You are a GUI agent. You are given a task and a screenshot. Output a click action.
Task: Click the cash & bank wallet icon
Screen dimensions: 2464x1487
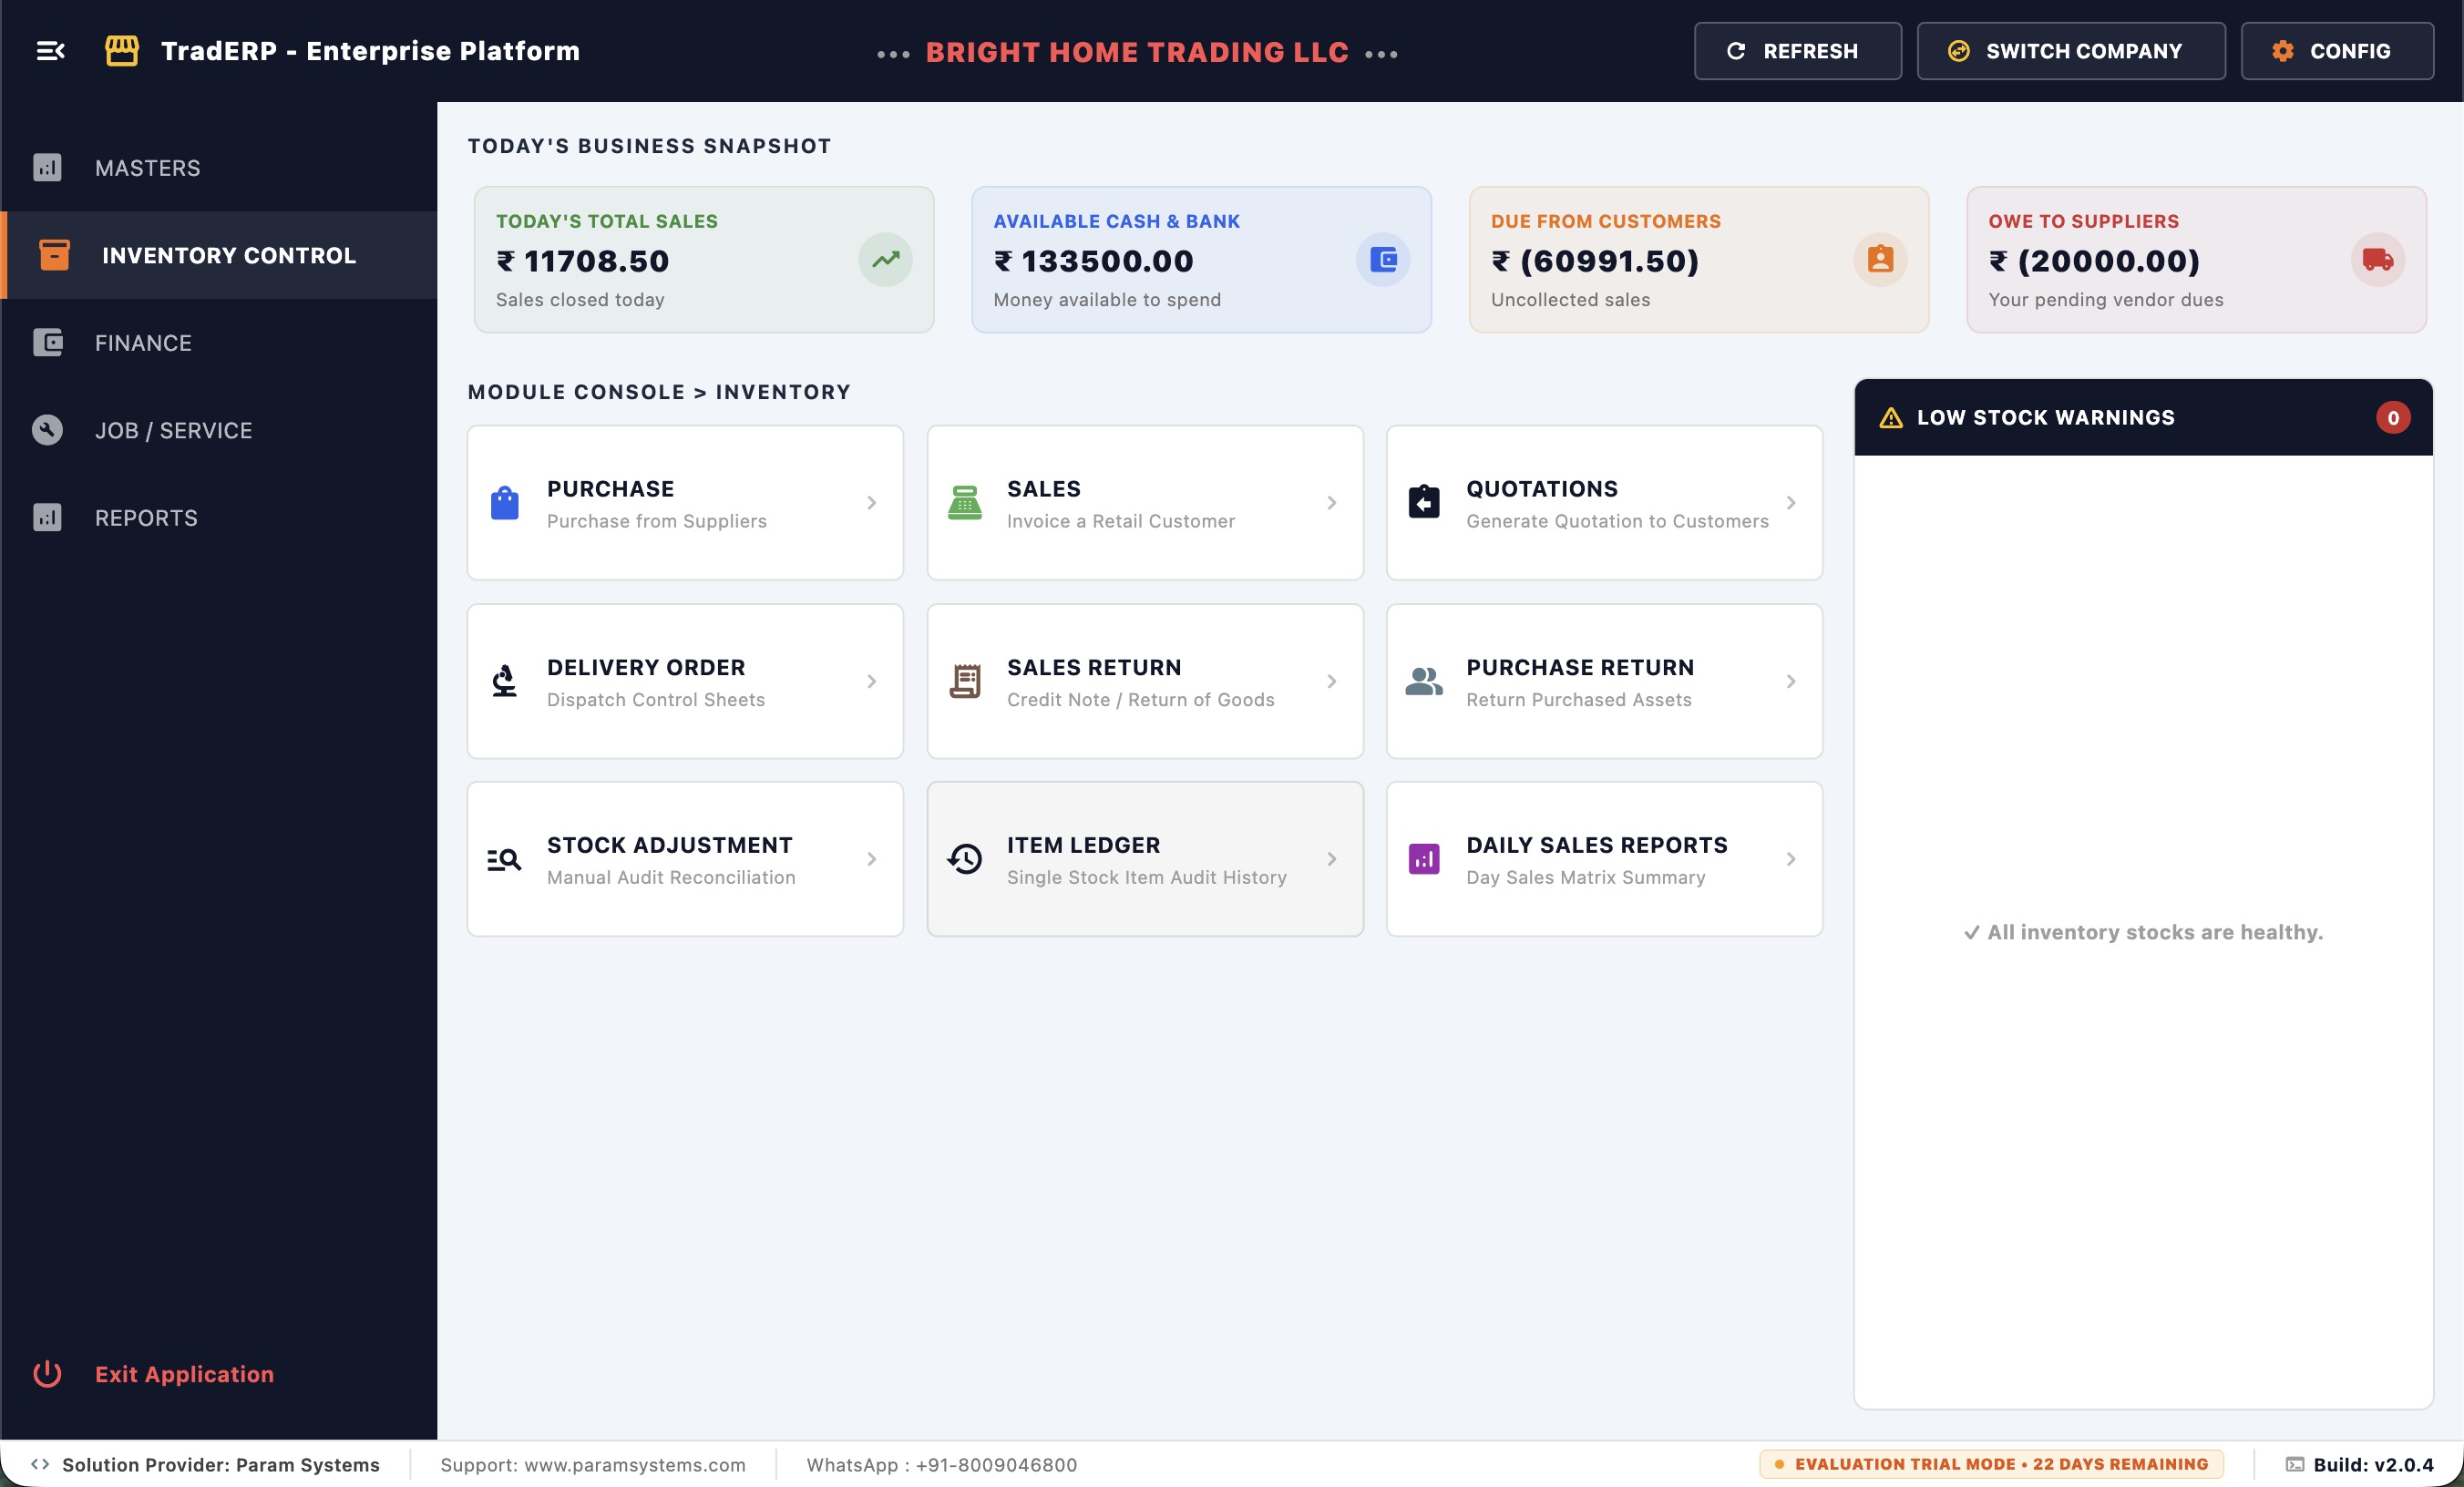[1383, 260]
